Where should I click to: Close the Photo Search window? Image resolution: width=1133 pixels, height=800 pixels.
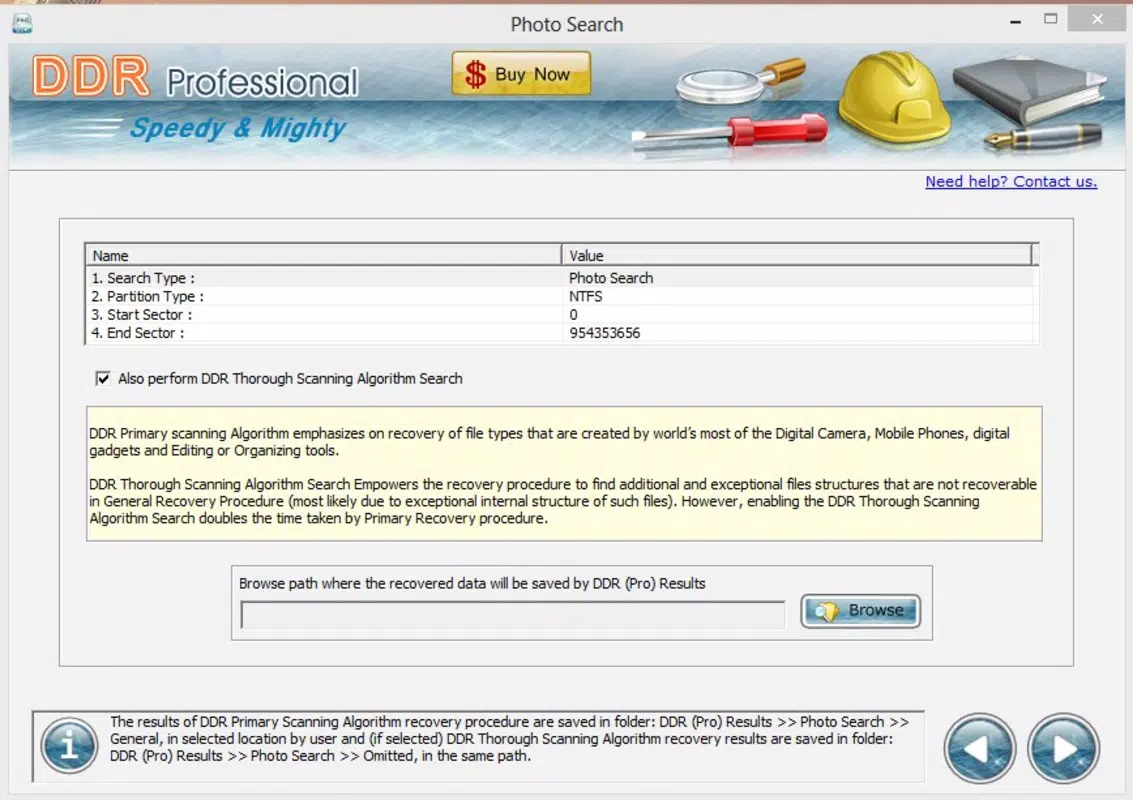pyautogui.click(x=1097, y=19)
